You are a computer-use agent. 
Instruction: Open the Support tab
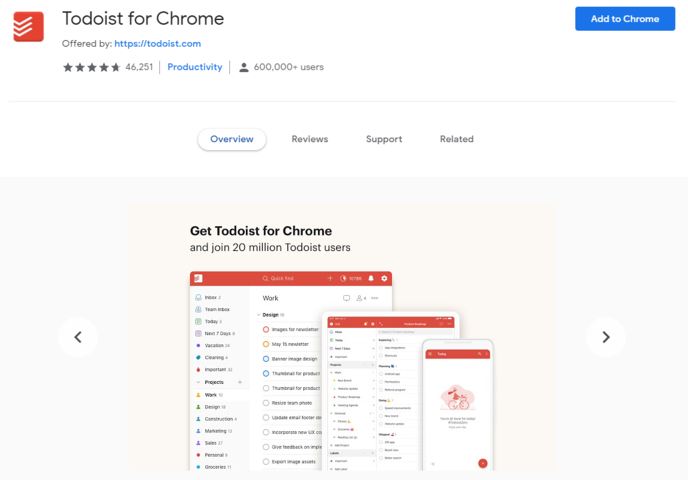coord(384,139)
